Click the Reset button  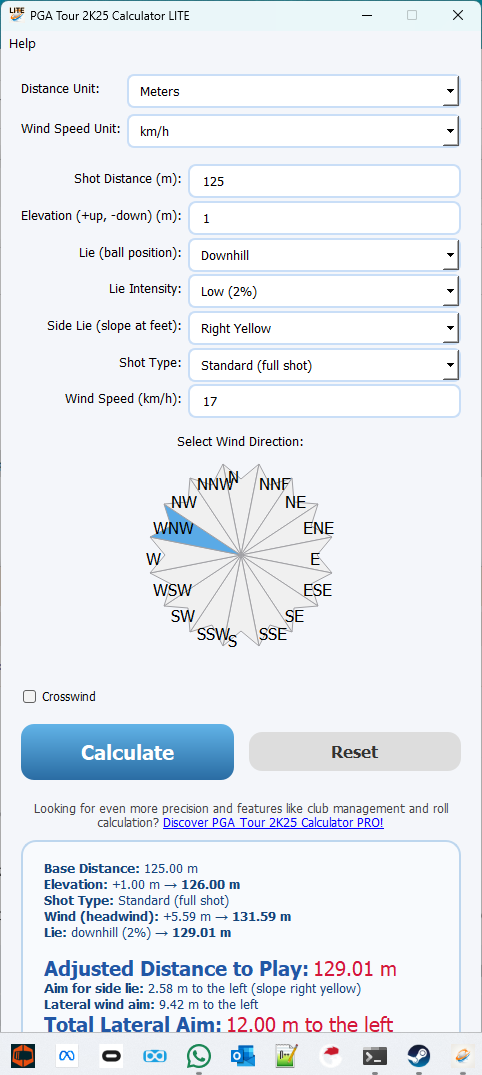[354, 752]
